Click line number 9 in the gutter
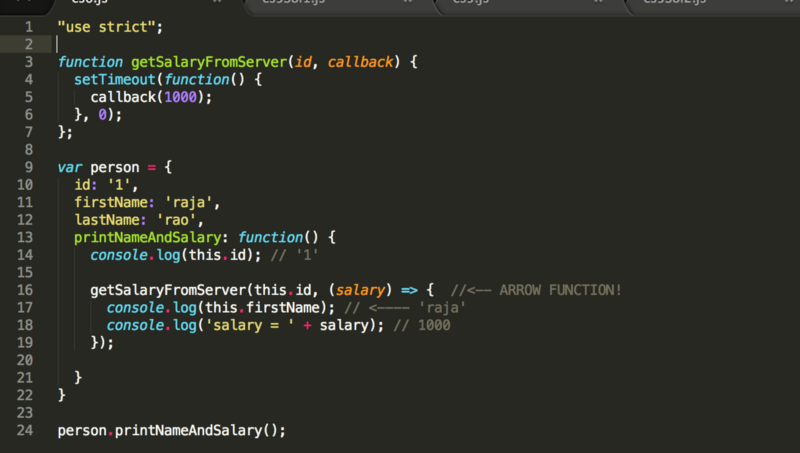This screenshot has width=800, height=453. click(x=29, y=167)
